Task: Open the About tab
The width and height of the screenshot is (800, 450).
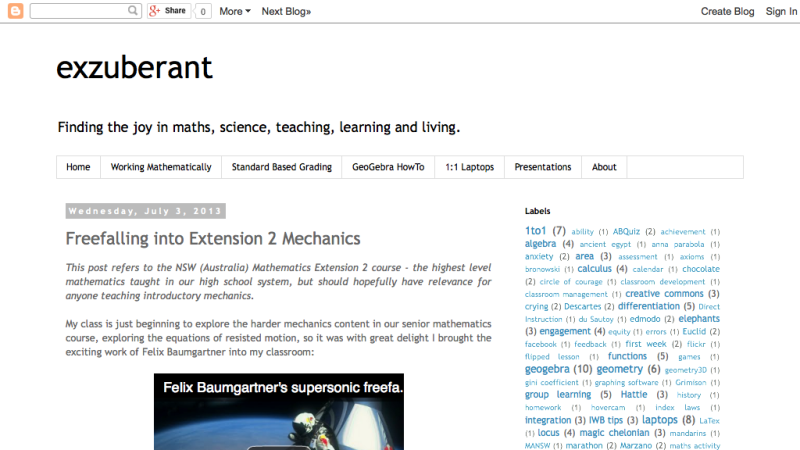Action: [x=604, y=167]
